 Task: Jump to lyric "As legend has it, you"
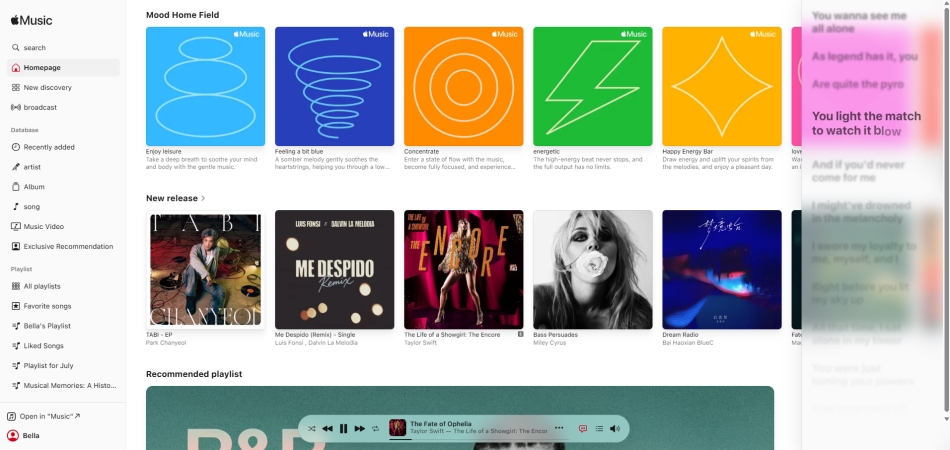pyautogui.click(x=865, y=56)
